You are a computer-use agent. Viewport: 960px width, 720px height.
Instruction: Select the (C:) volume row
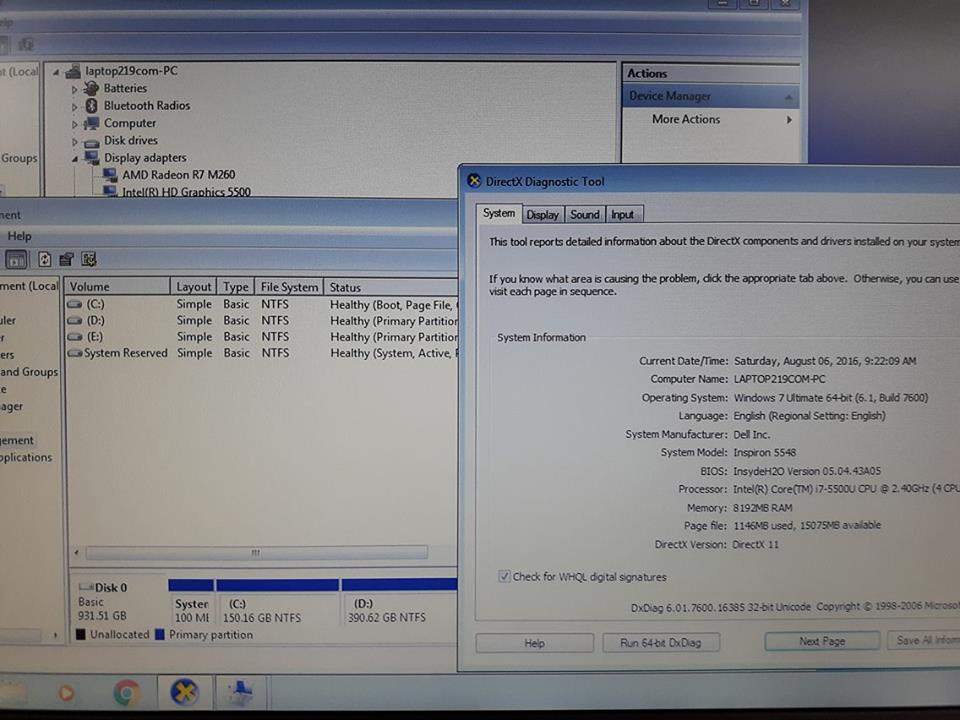(x=262, y=304)
